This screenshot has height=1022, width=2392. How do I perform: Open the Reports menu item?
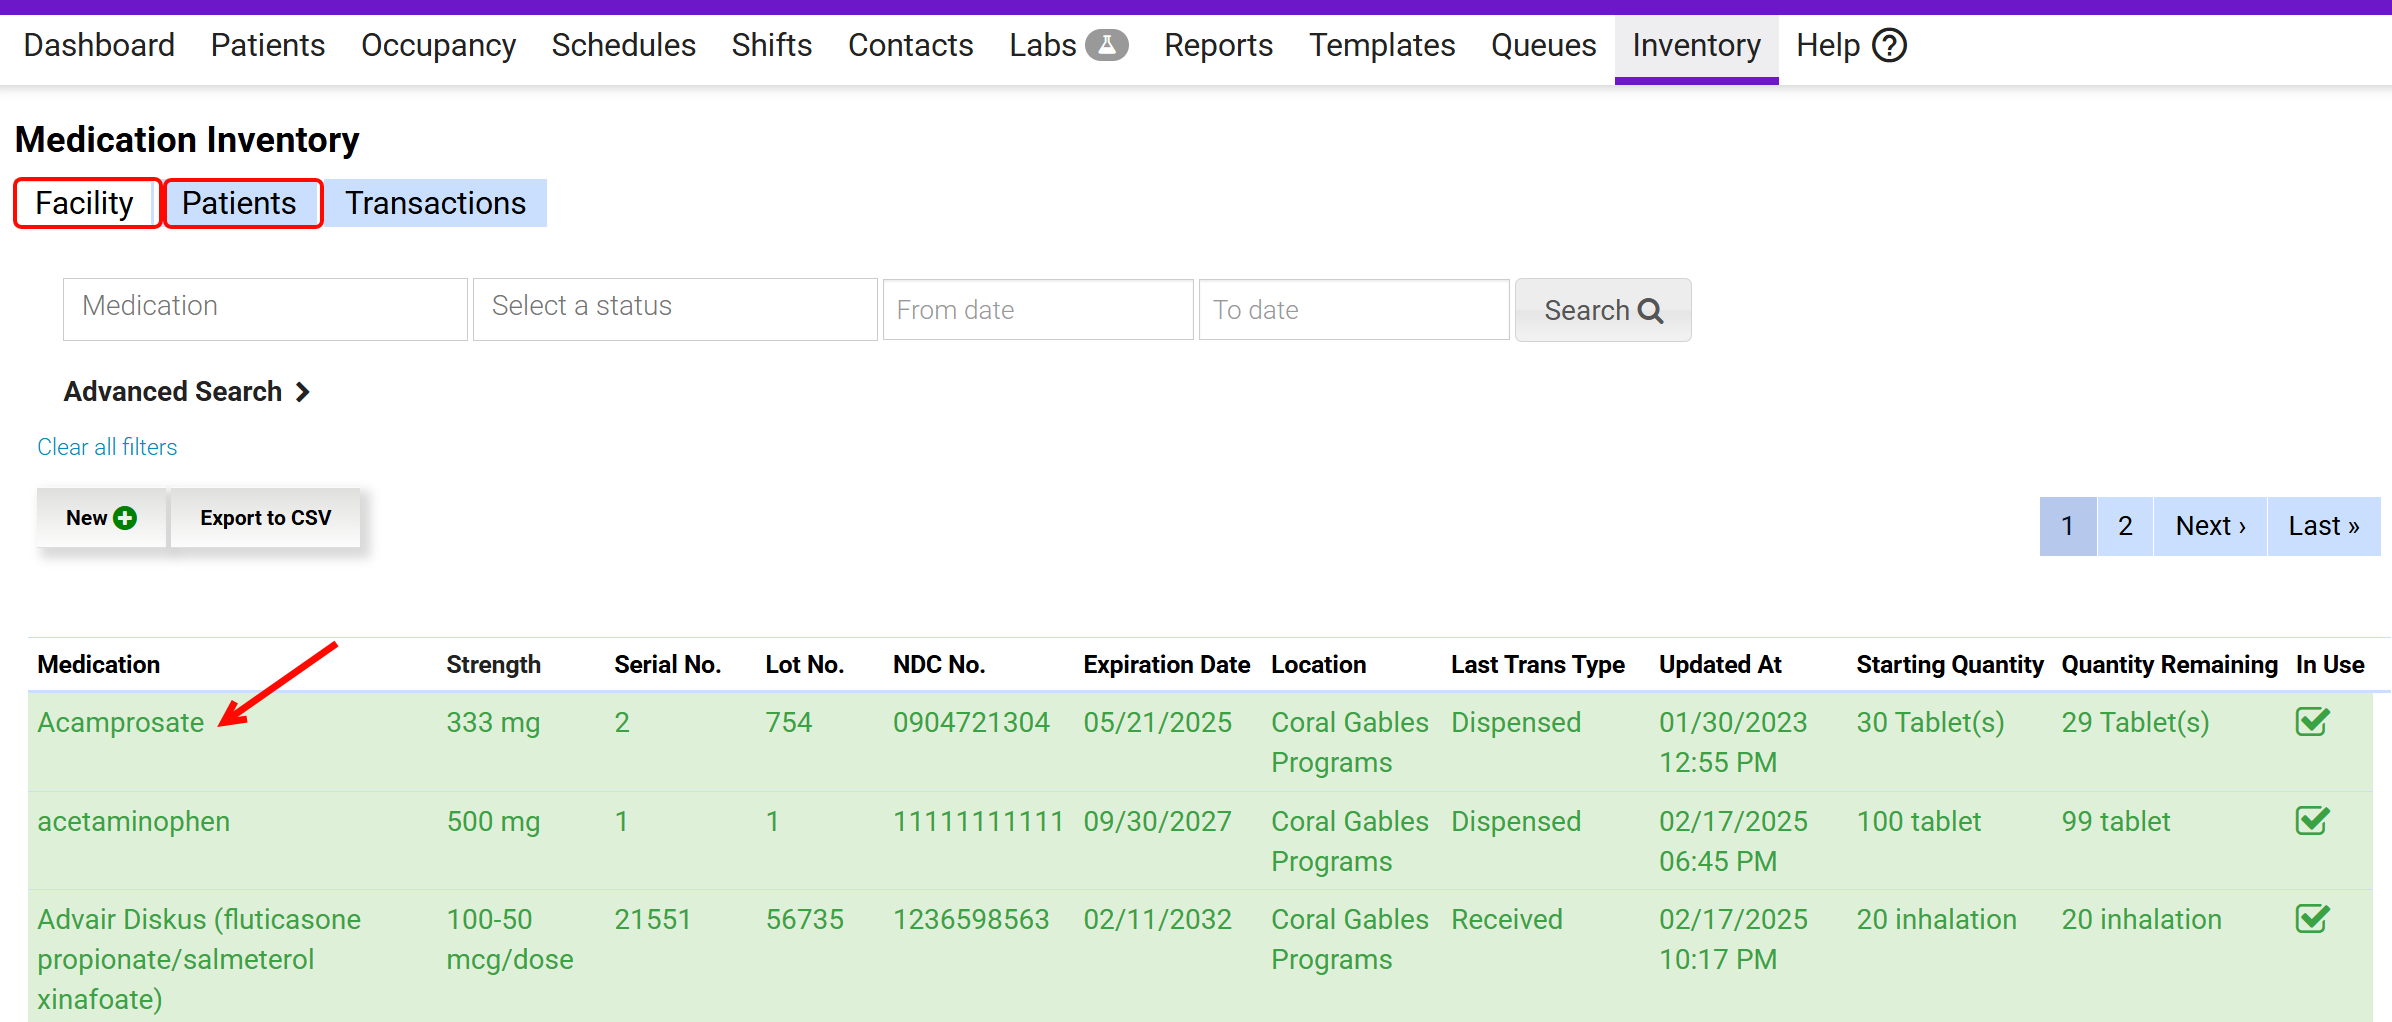tap(1218, 45)
